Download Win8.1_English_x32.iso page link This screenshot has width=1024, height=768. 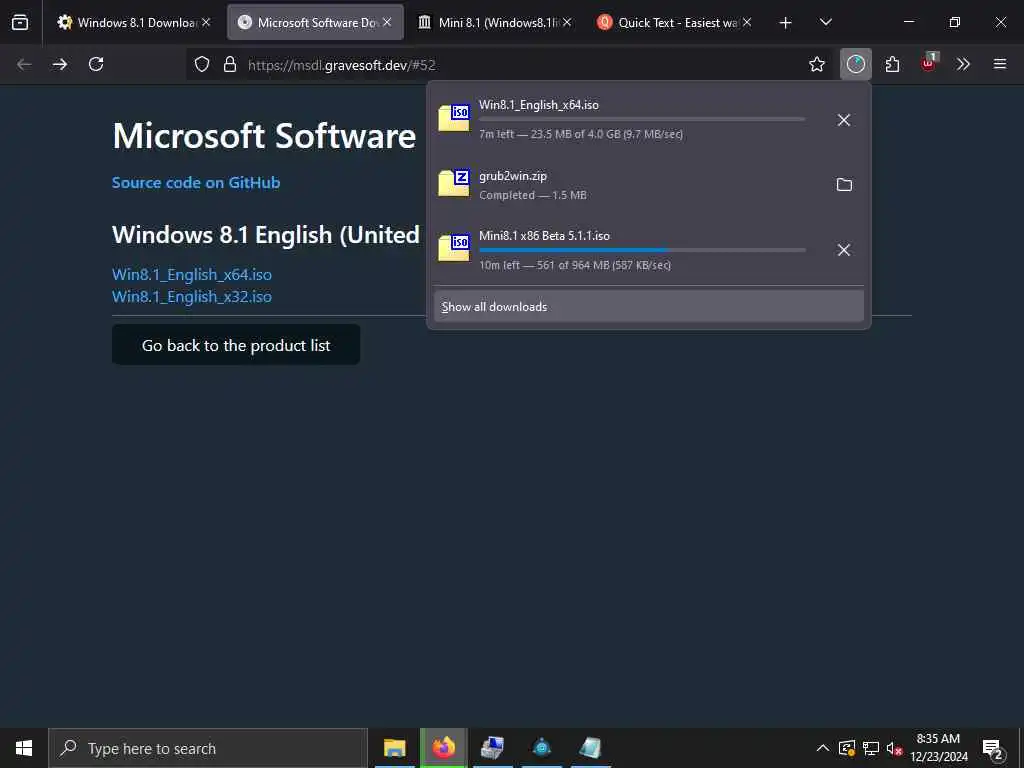point(192,296)
